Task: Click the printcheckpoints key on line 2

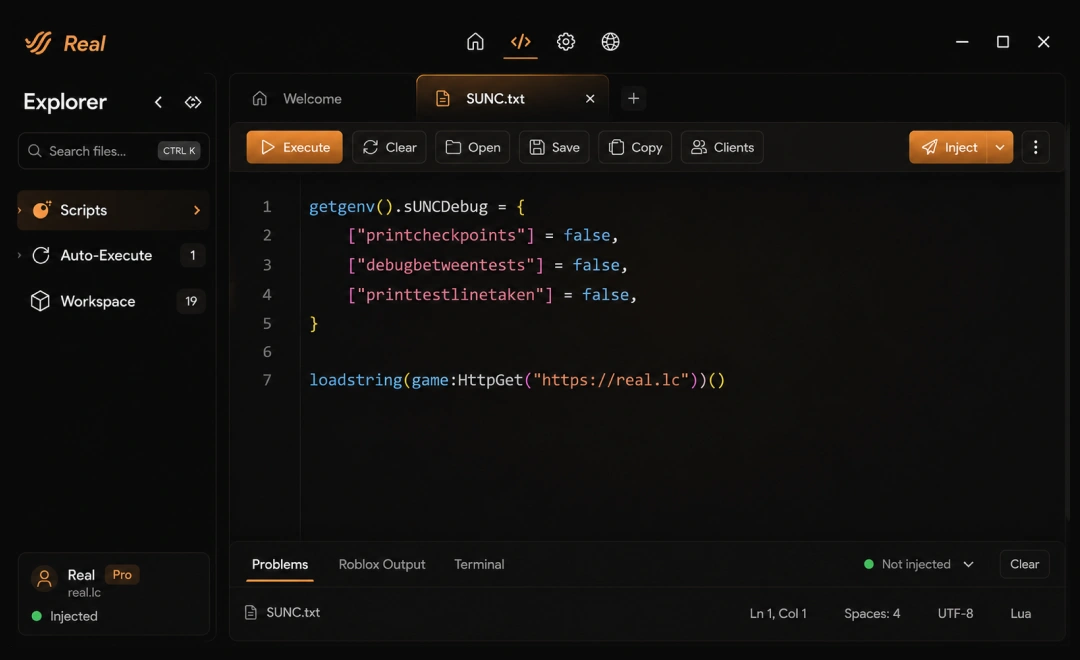Action: (x=441, y=236)
